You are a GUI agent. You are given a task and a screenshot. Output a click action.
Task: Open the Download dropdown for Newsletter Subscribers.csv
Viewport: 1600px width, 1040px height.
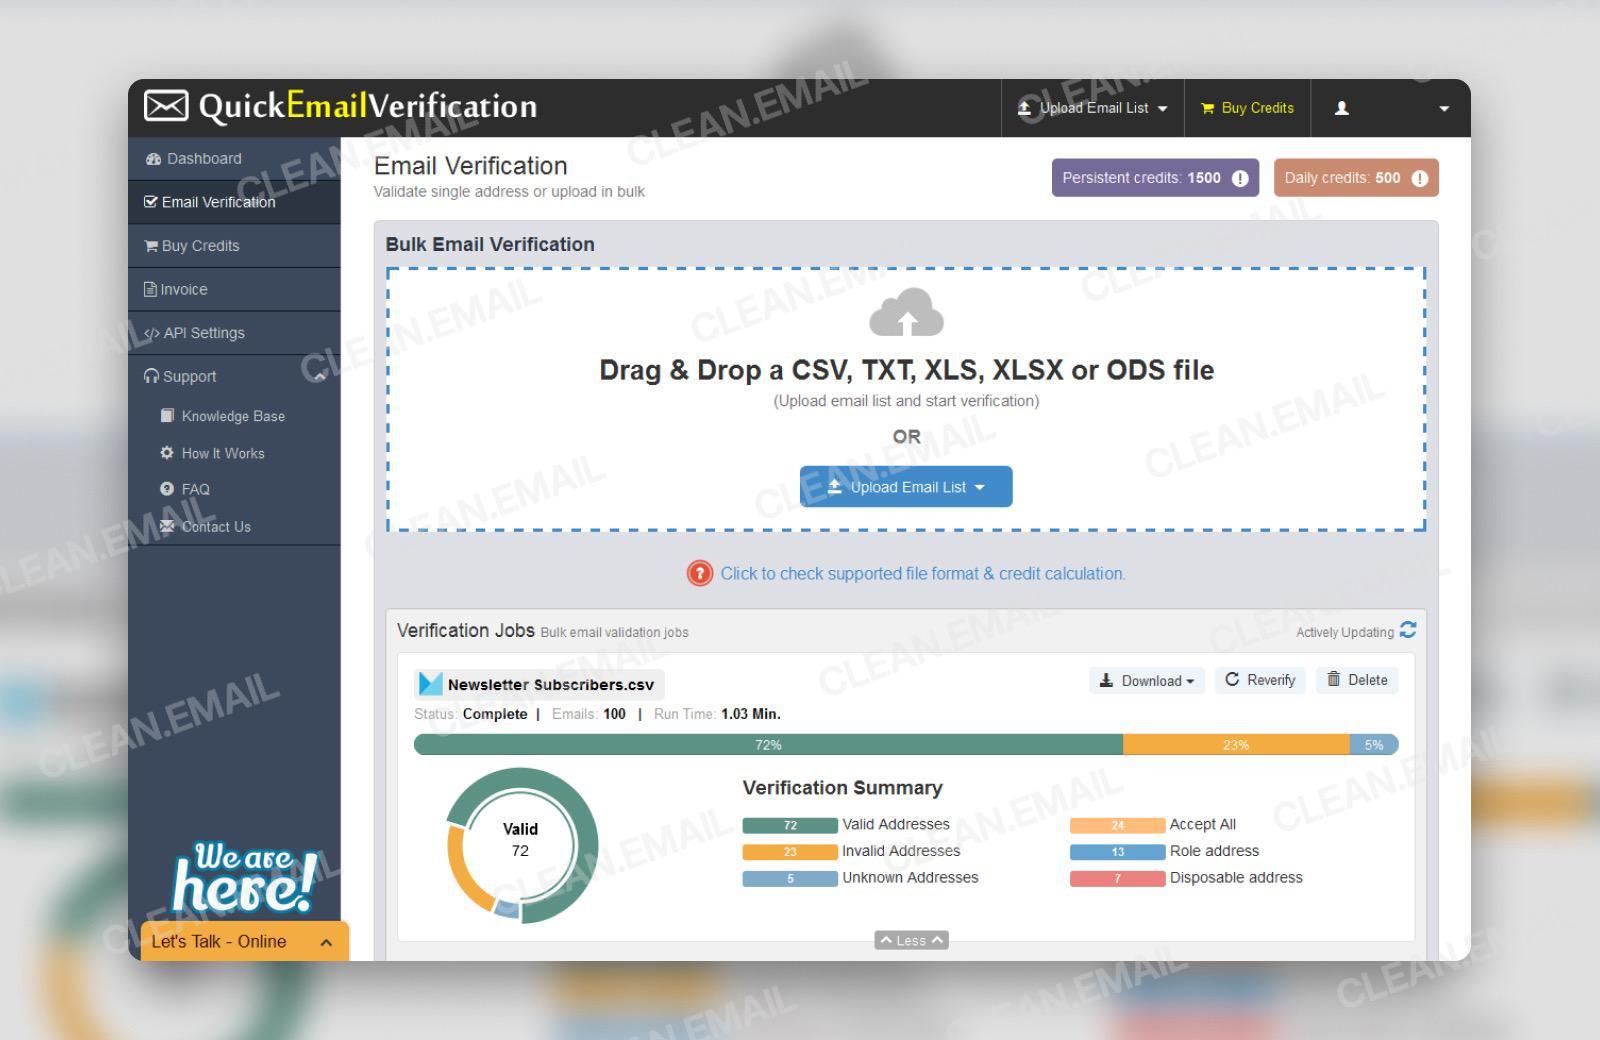coord(1146,680)
